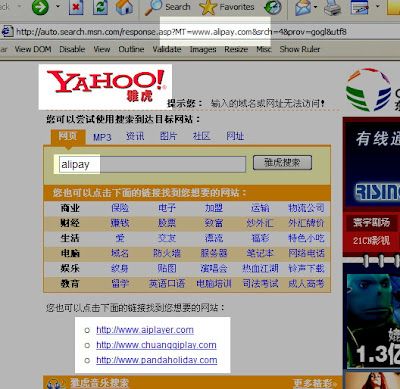Refresh the page with the green arrows icon
Viewport: 400px width, 389px height.
point(100,7)
